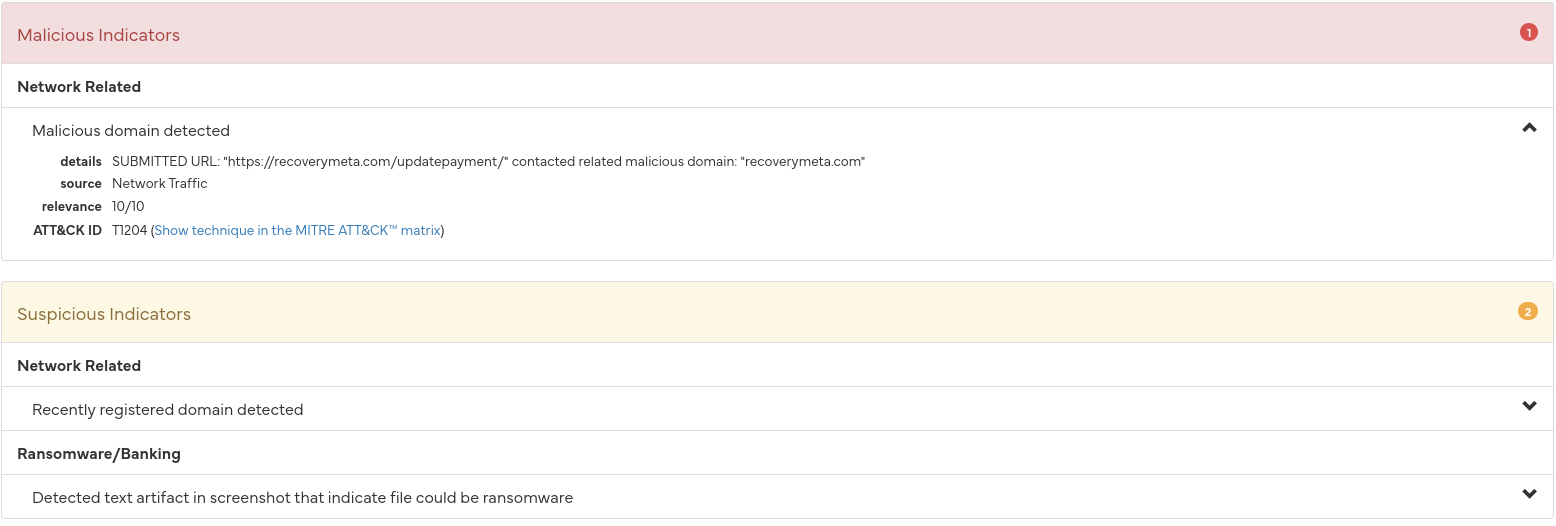Click the Malicious domain detected row title
This screenshot has width=1556, height=526.
coord(131,131)
